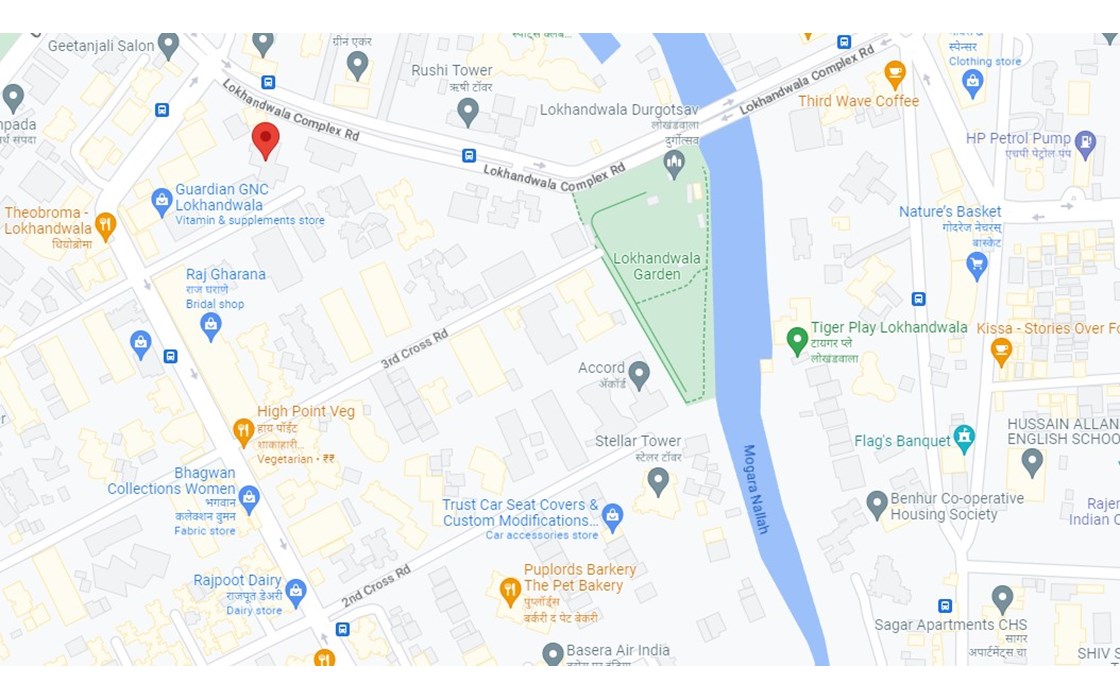The width and height of the screenshot is (1120, 700).
Task: Open the Trust Car Seat Covers label
Action: coord(520,512)
